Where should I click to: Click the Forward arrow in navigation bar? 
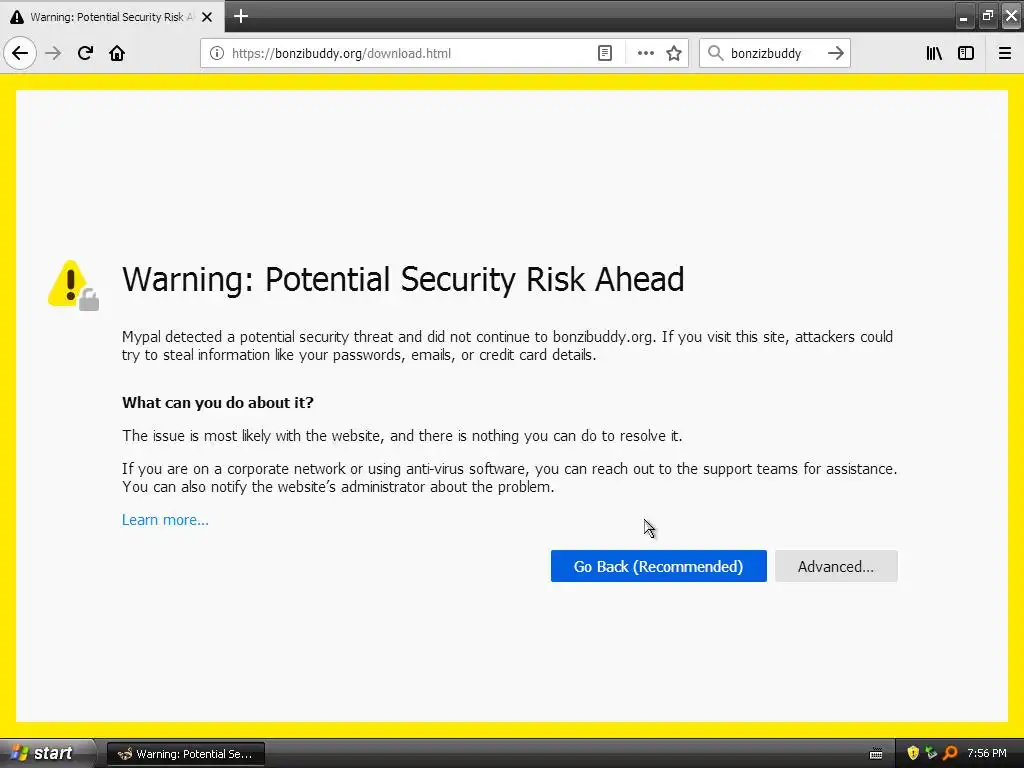point(53,53)
